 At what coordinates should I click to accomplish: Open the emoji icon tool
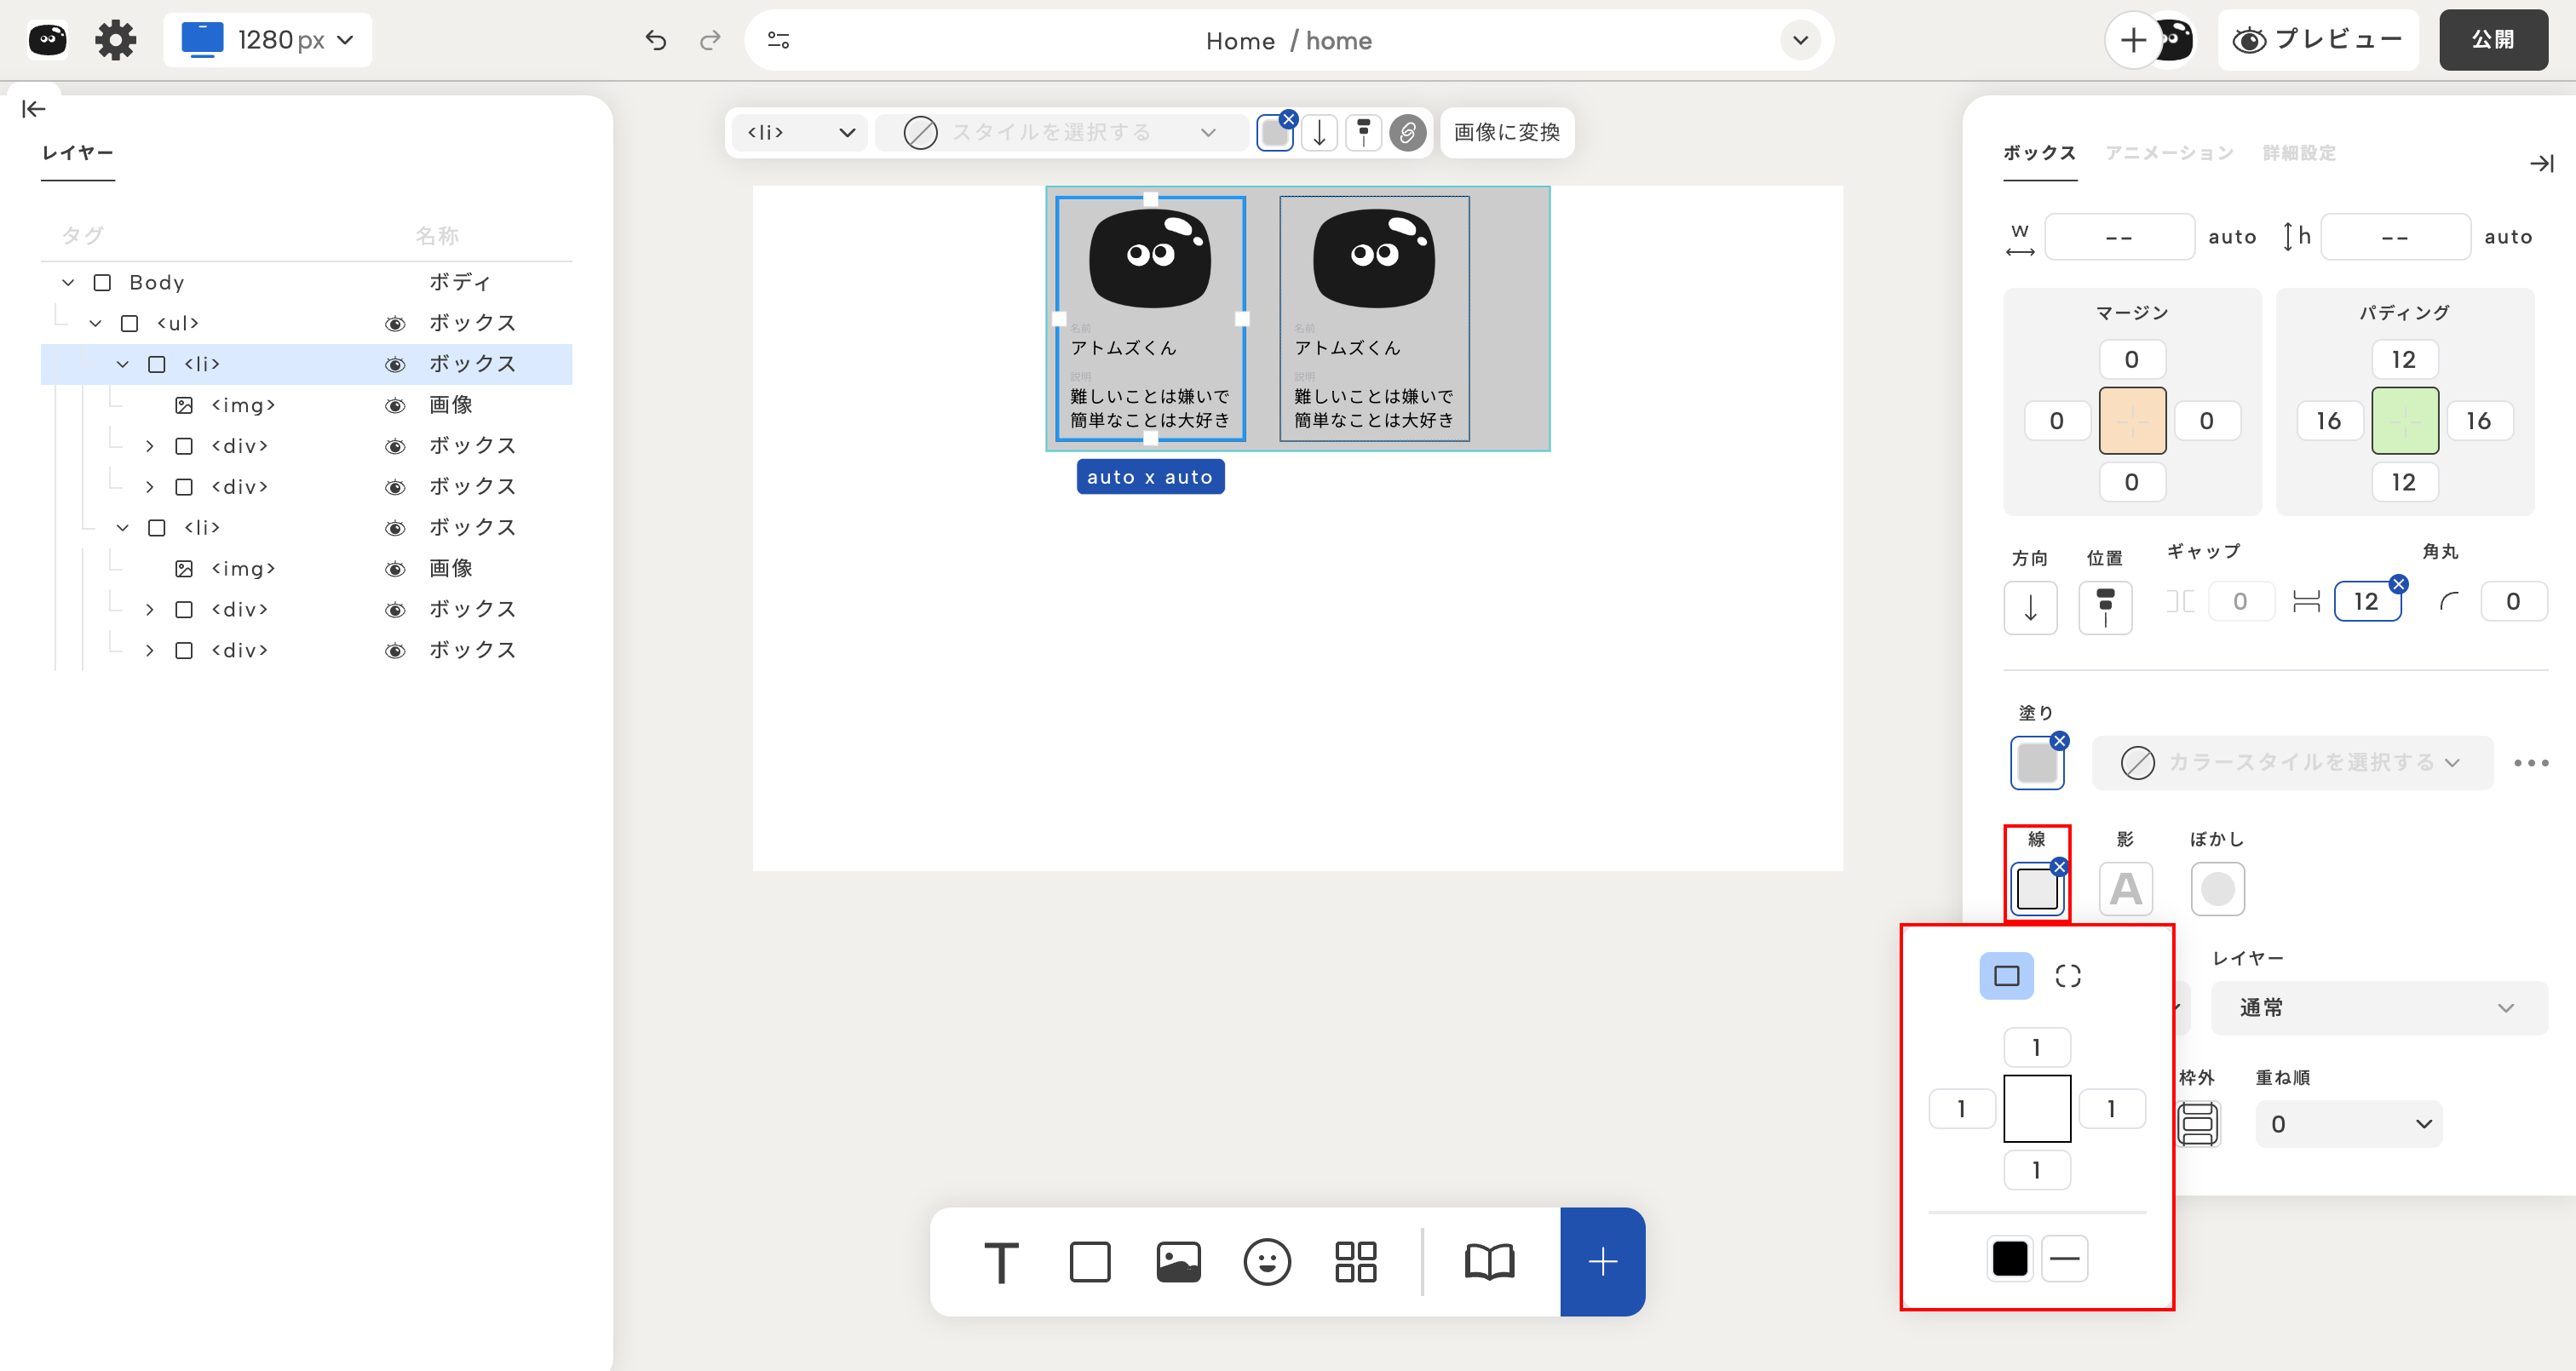tap(1267, 1262)
